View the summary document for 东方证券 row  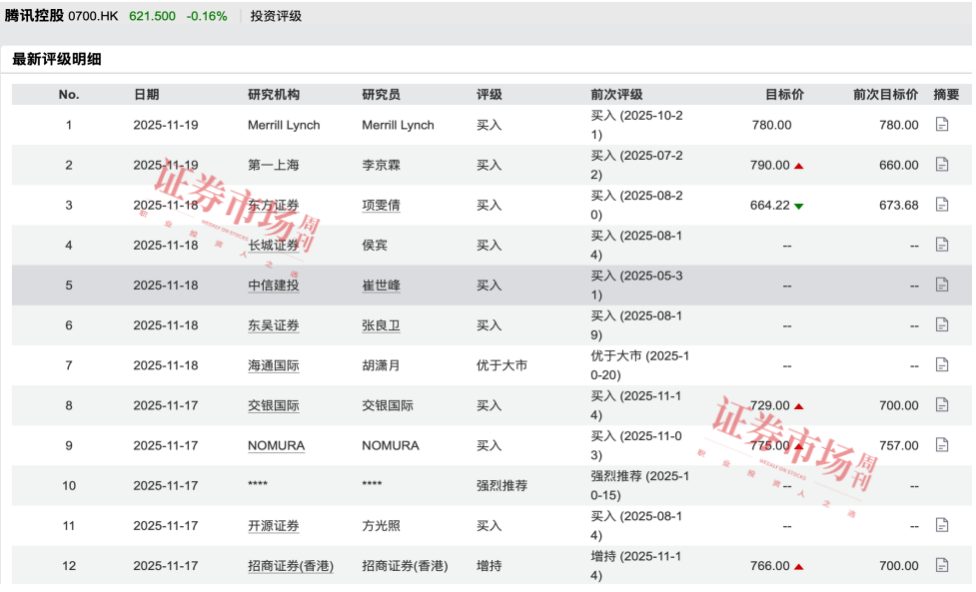click(x=940, y=204)
